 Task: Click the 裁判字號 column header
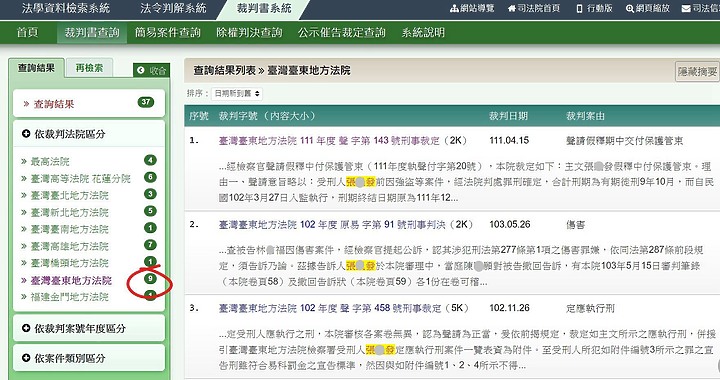(267, 116)
